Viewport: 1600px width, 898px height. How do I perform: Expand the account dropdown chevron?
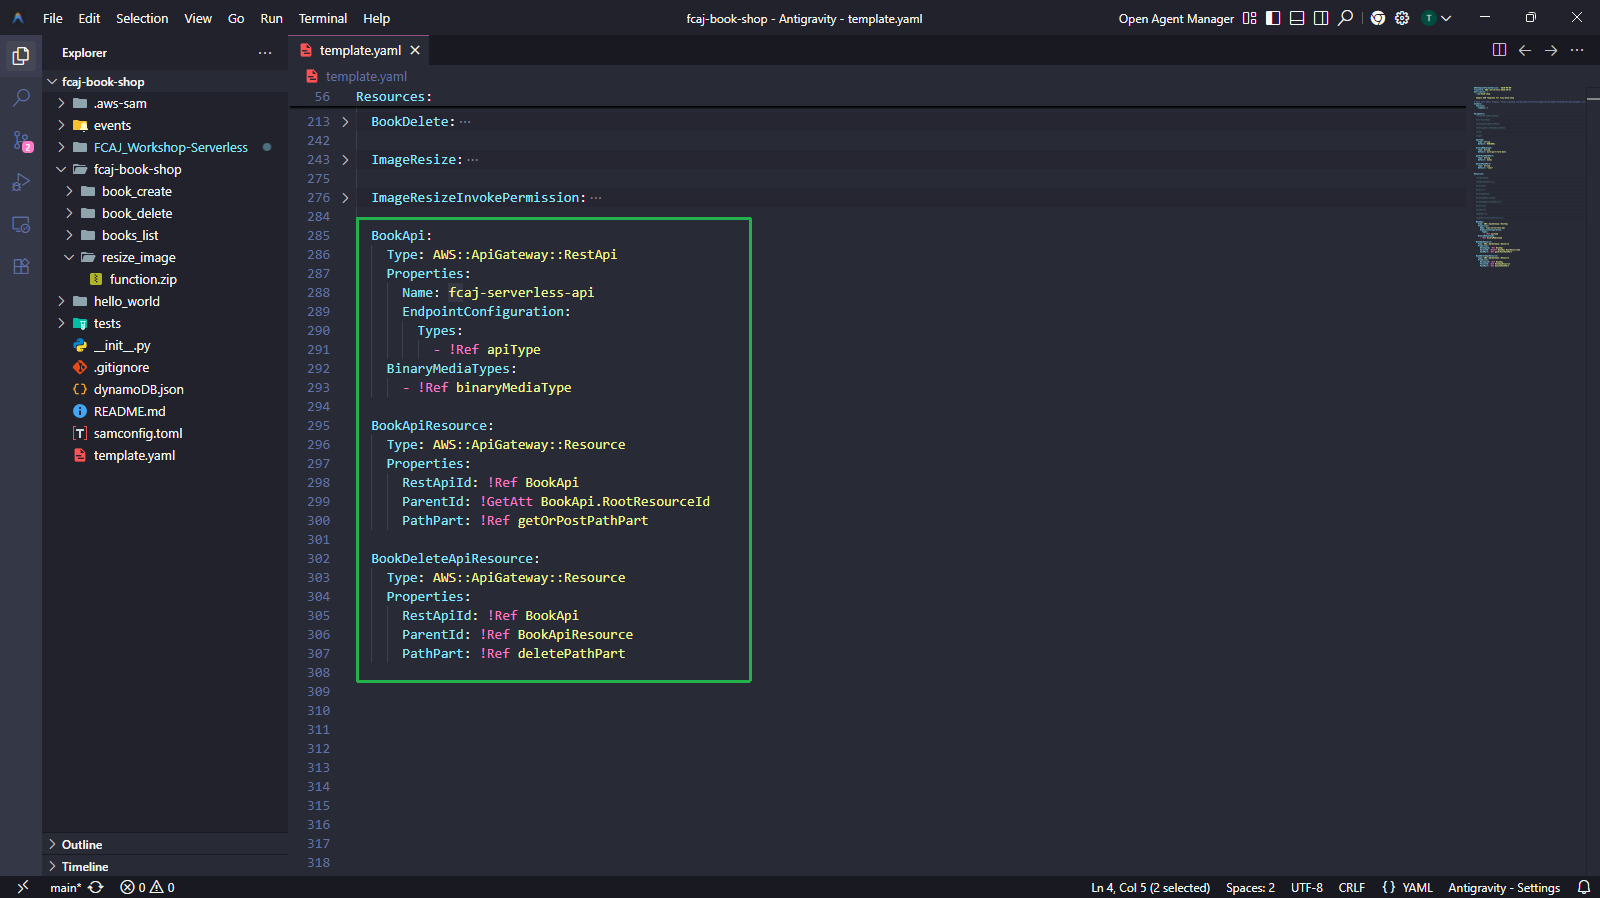point(1446,18)
